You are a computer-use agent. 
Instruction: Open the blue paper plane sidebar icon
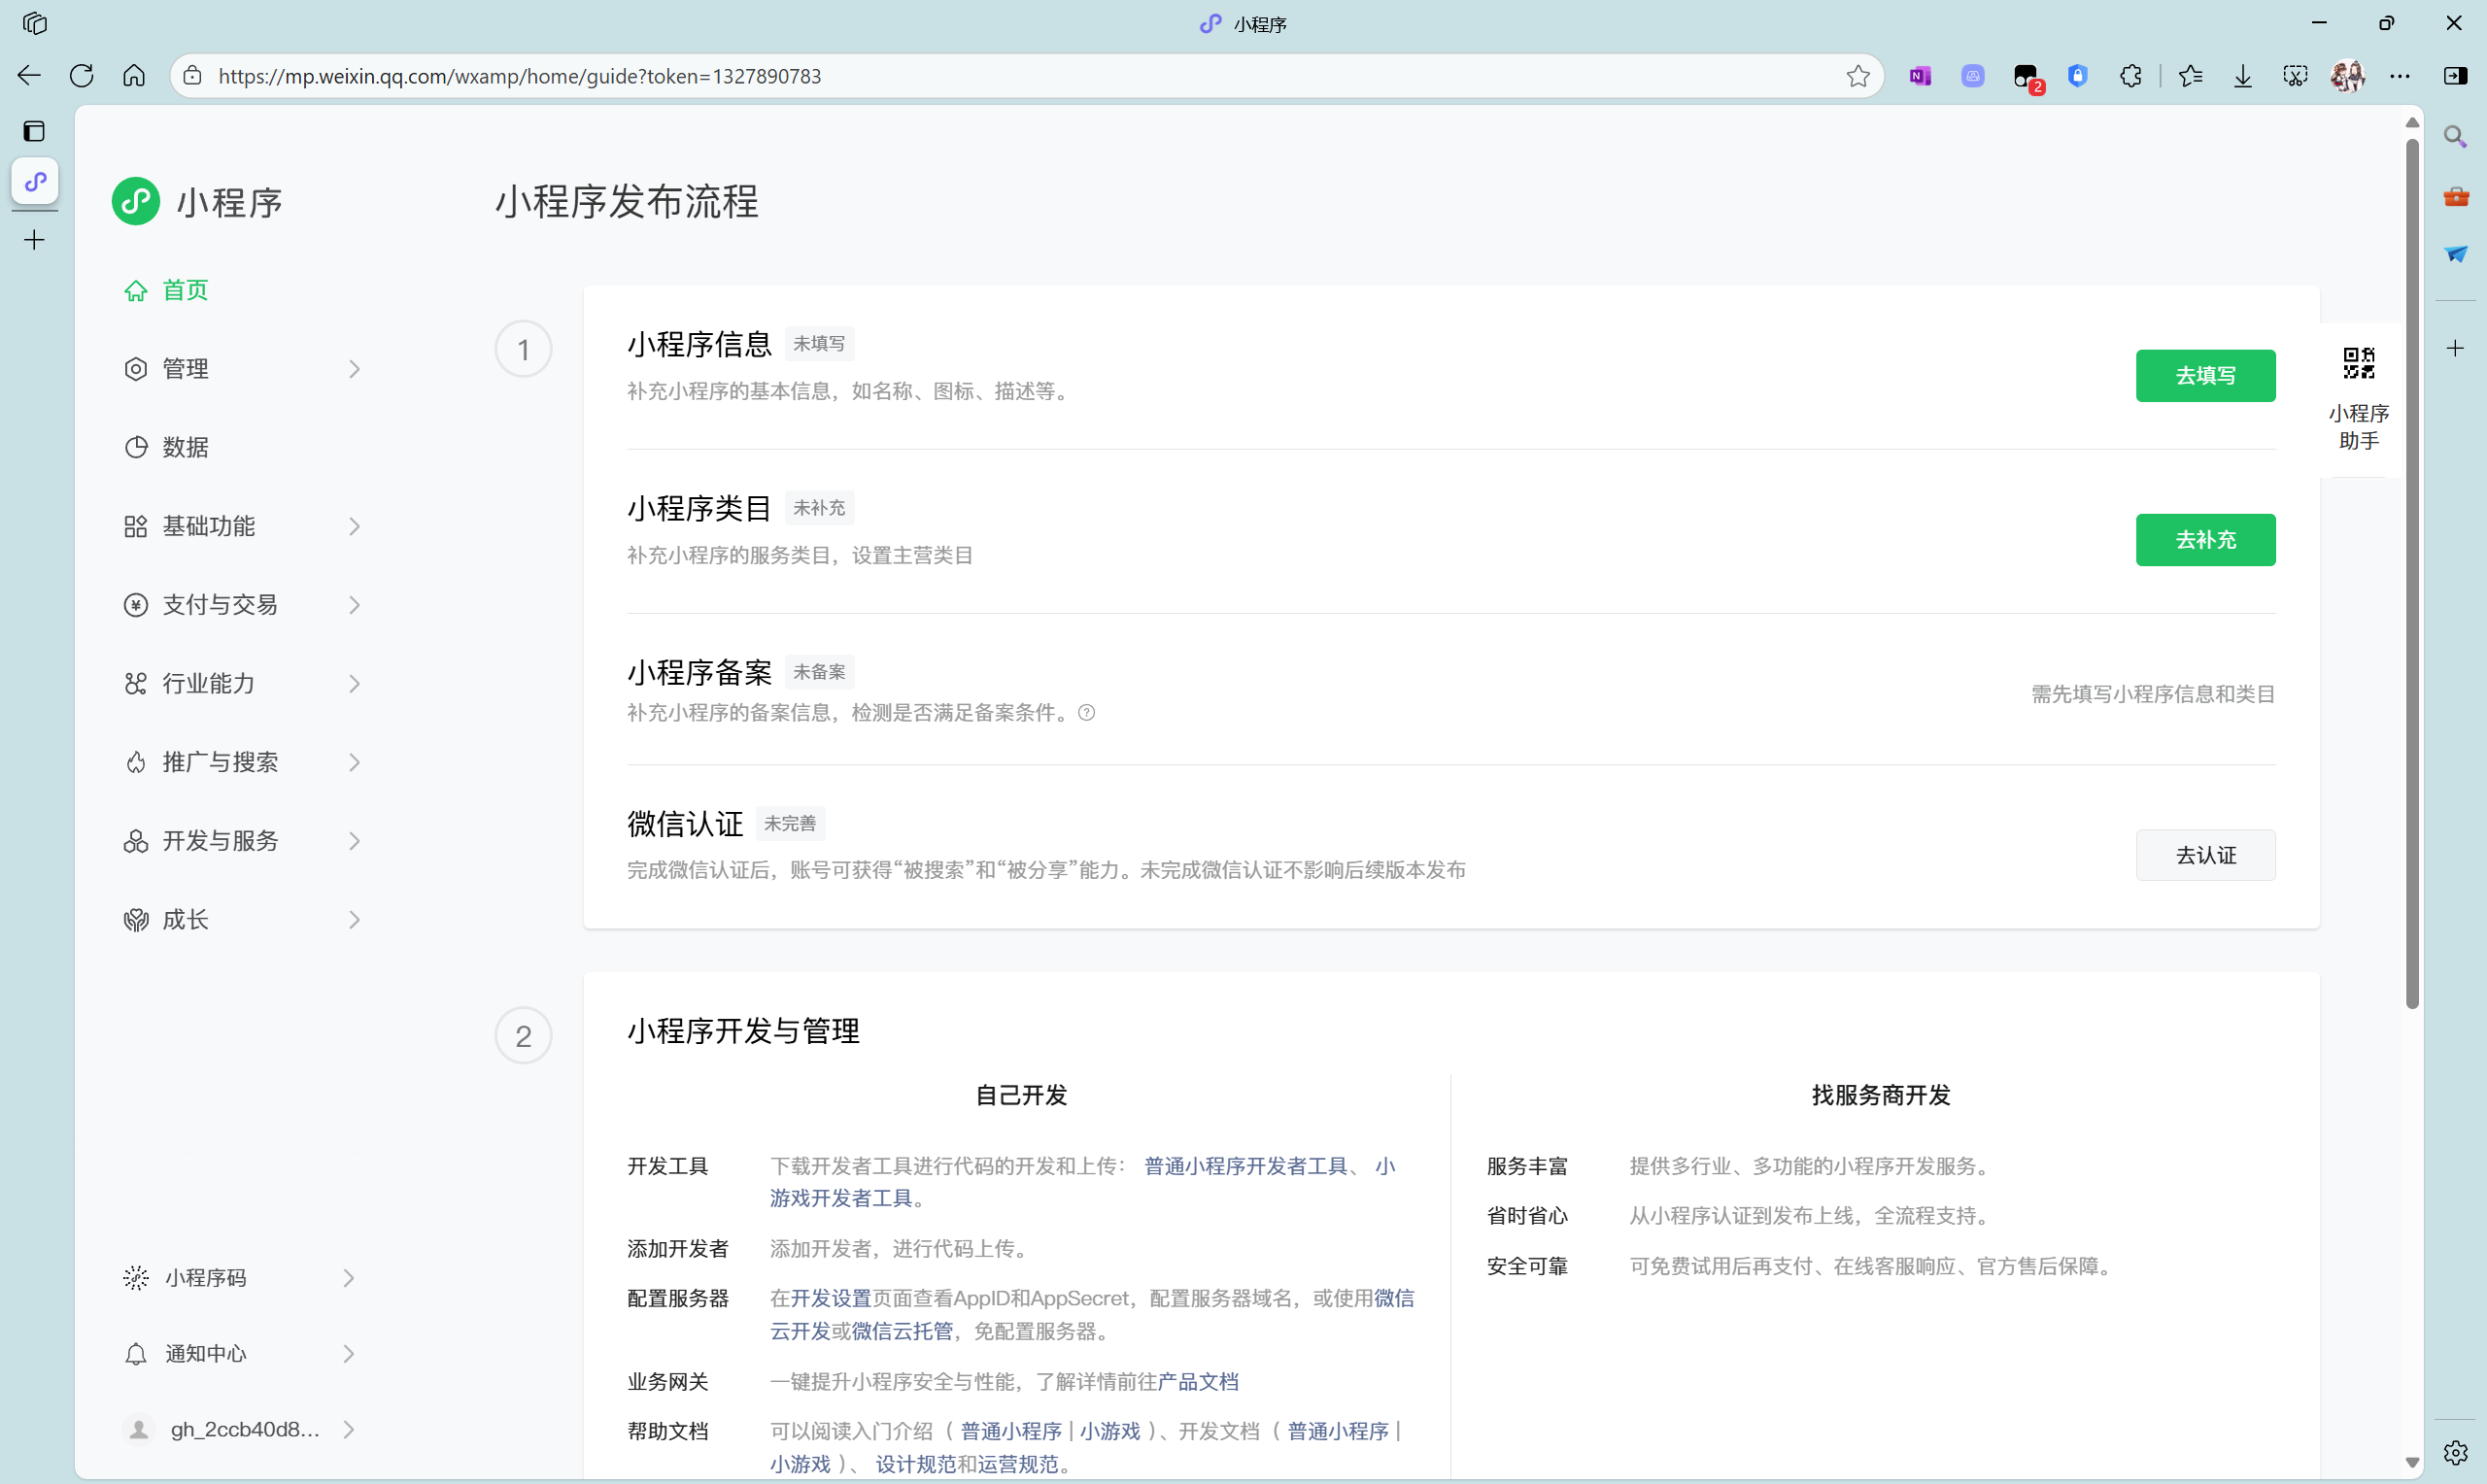[2456, 254]
